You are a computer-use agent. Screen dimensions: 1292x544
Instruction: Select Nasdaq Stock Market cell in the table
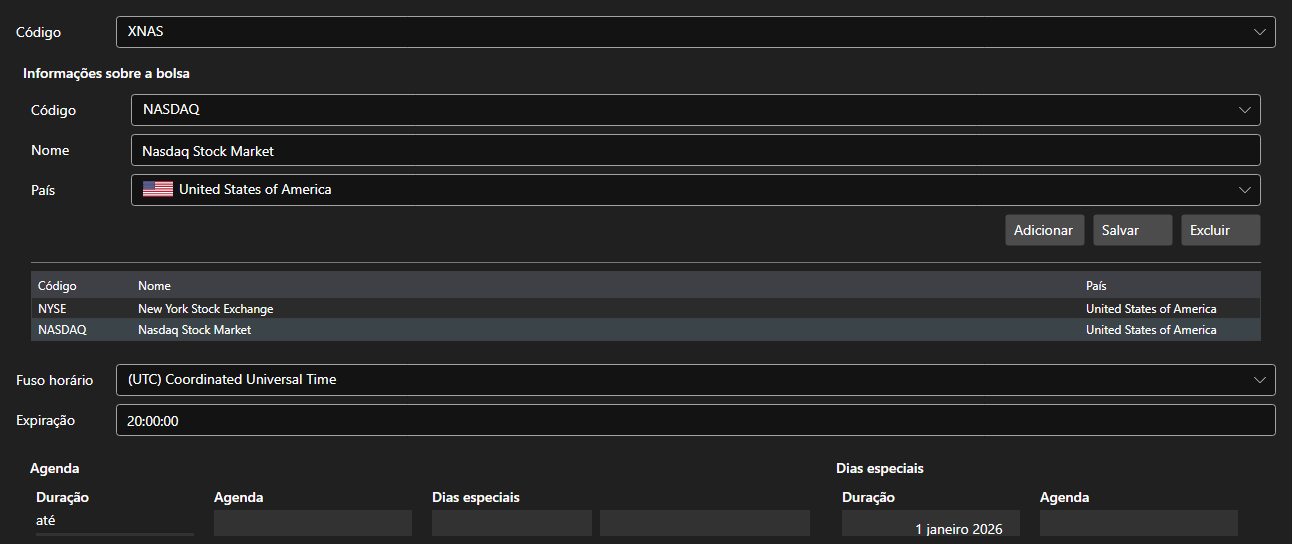click(194, 330)
